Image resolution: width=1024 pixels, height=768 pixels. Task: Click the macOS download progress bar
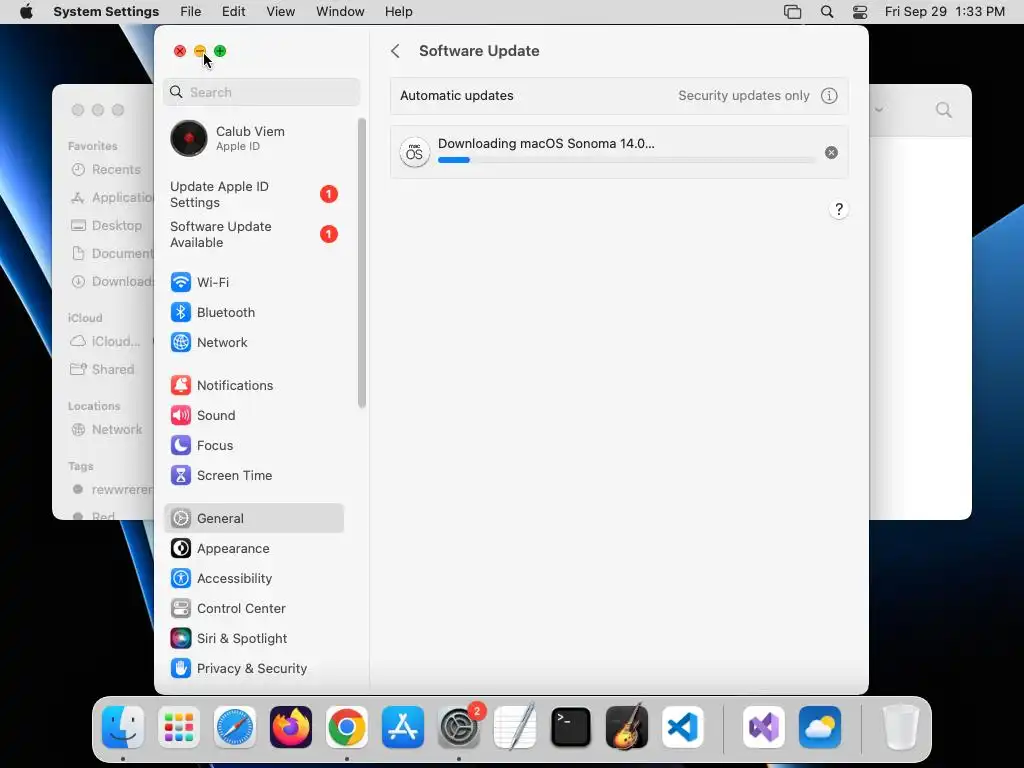click(x=626, y=160)
